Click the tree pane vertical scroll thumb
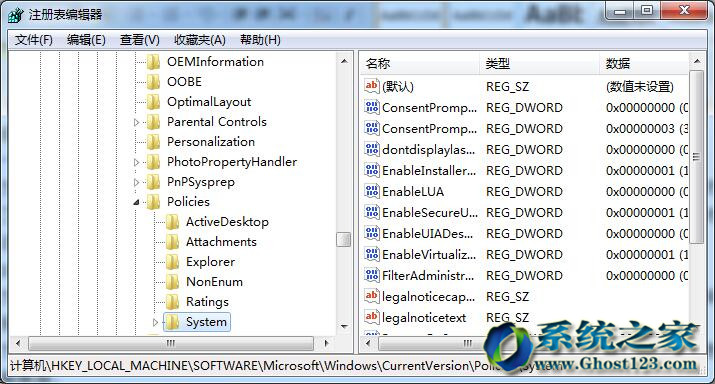The width and height of the screenshot is (715, 384). 344,239
